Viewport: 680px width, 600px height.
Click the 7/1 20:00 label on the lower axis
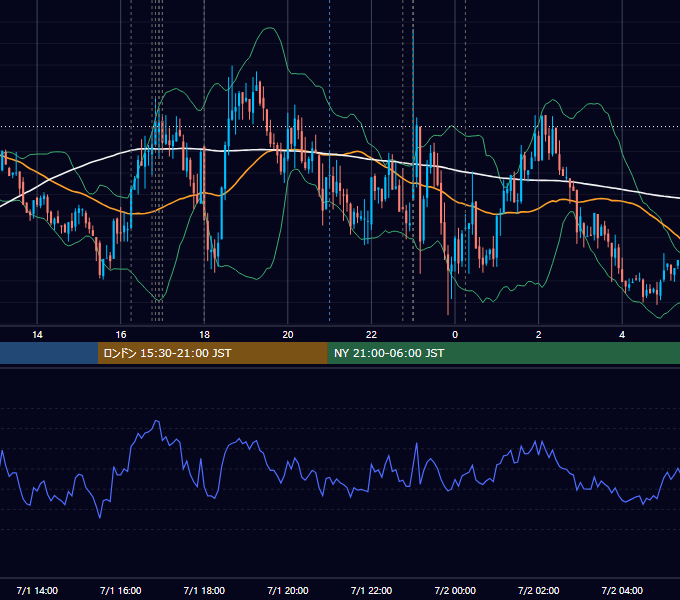(x=288, y=590)
